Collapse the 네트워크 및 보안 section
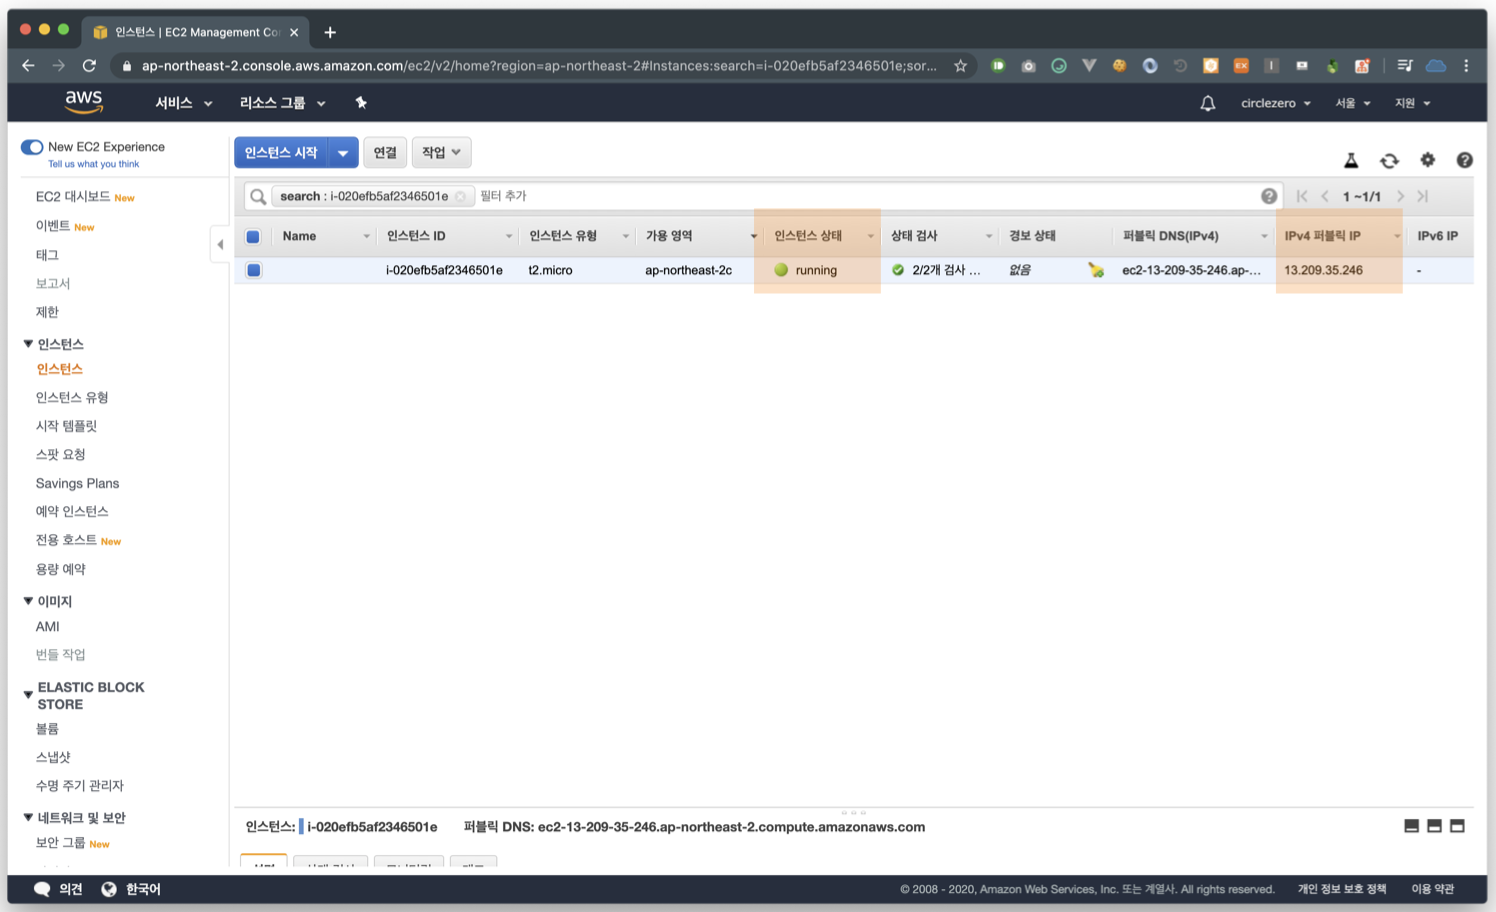The image size is (1496, 912). coord(28,817)
